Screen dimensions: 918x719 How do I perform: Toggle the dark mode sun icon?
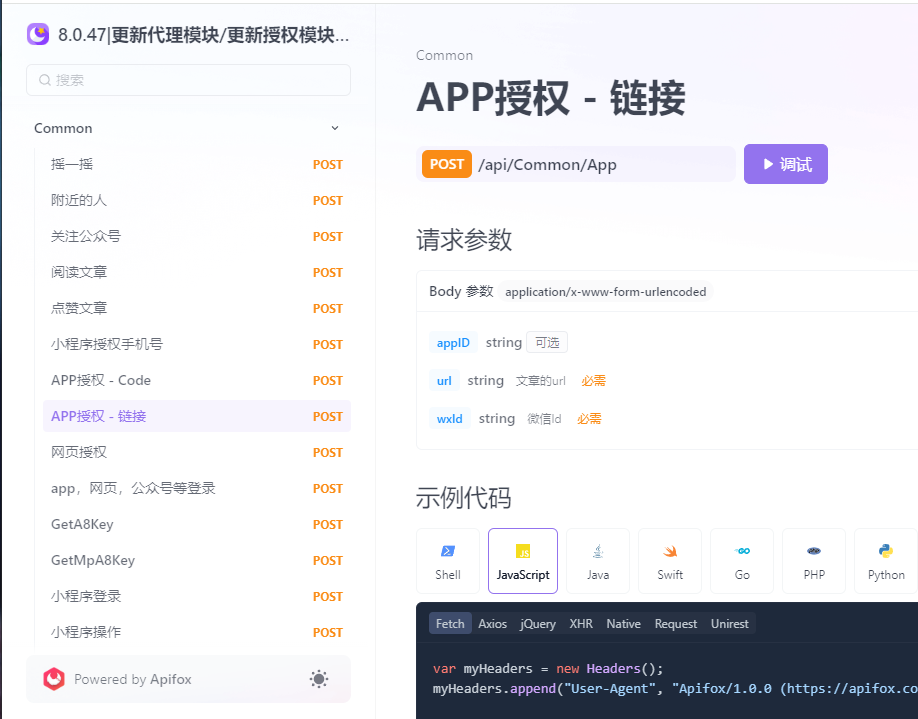(318, 678)
